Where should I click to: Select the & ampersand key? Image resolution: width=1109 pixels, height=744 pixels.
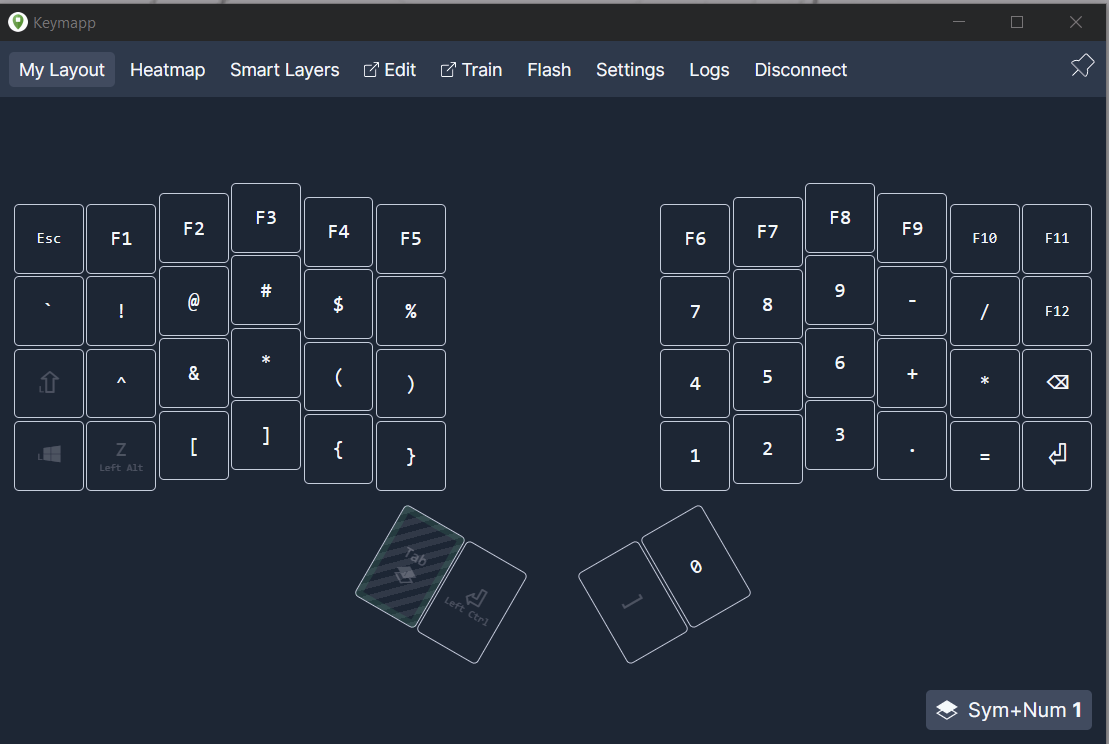(x=194, y=373)
